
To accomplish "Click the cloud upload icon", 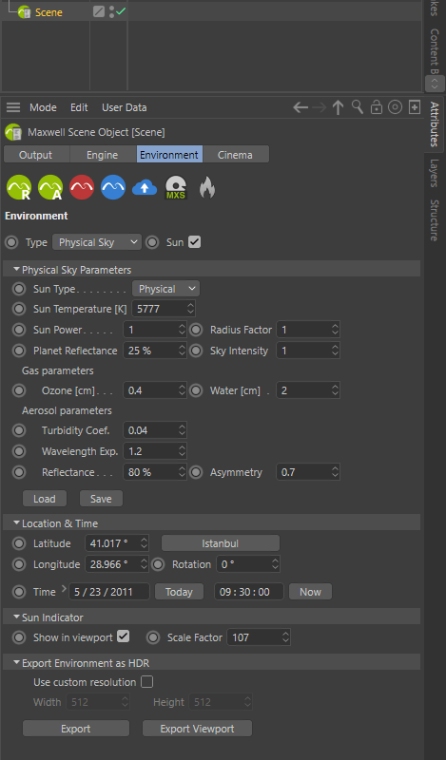I will [144, 188].
